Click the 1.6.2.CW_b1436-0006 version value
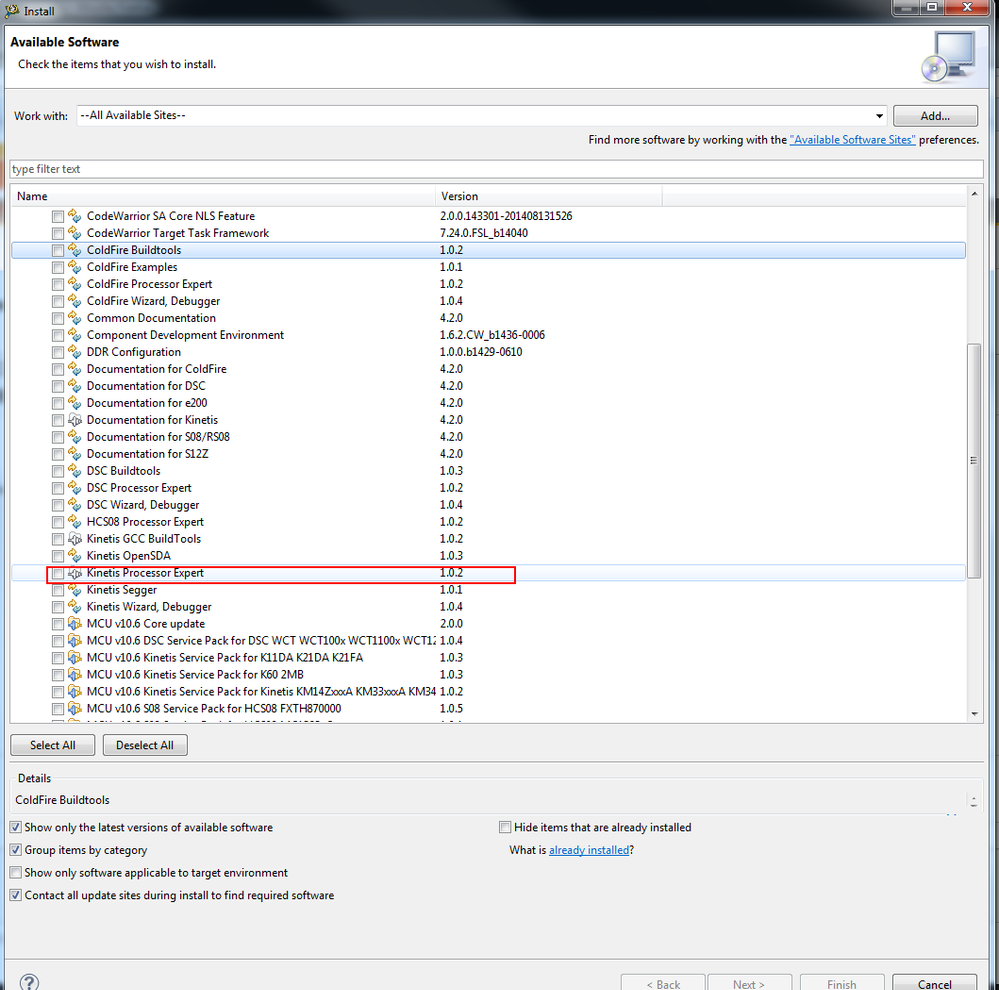999x990 pixels. 492,335
